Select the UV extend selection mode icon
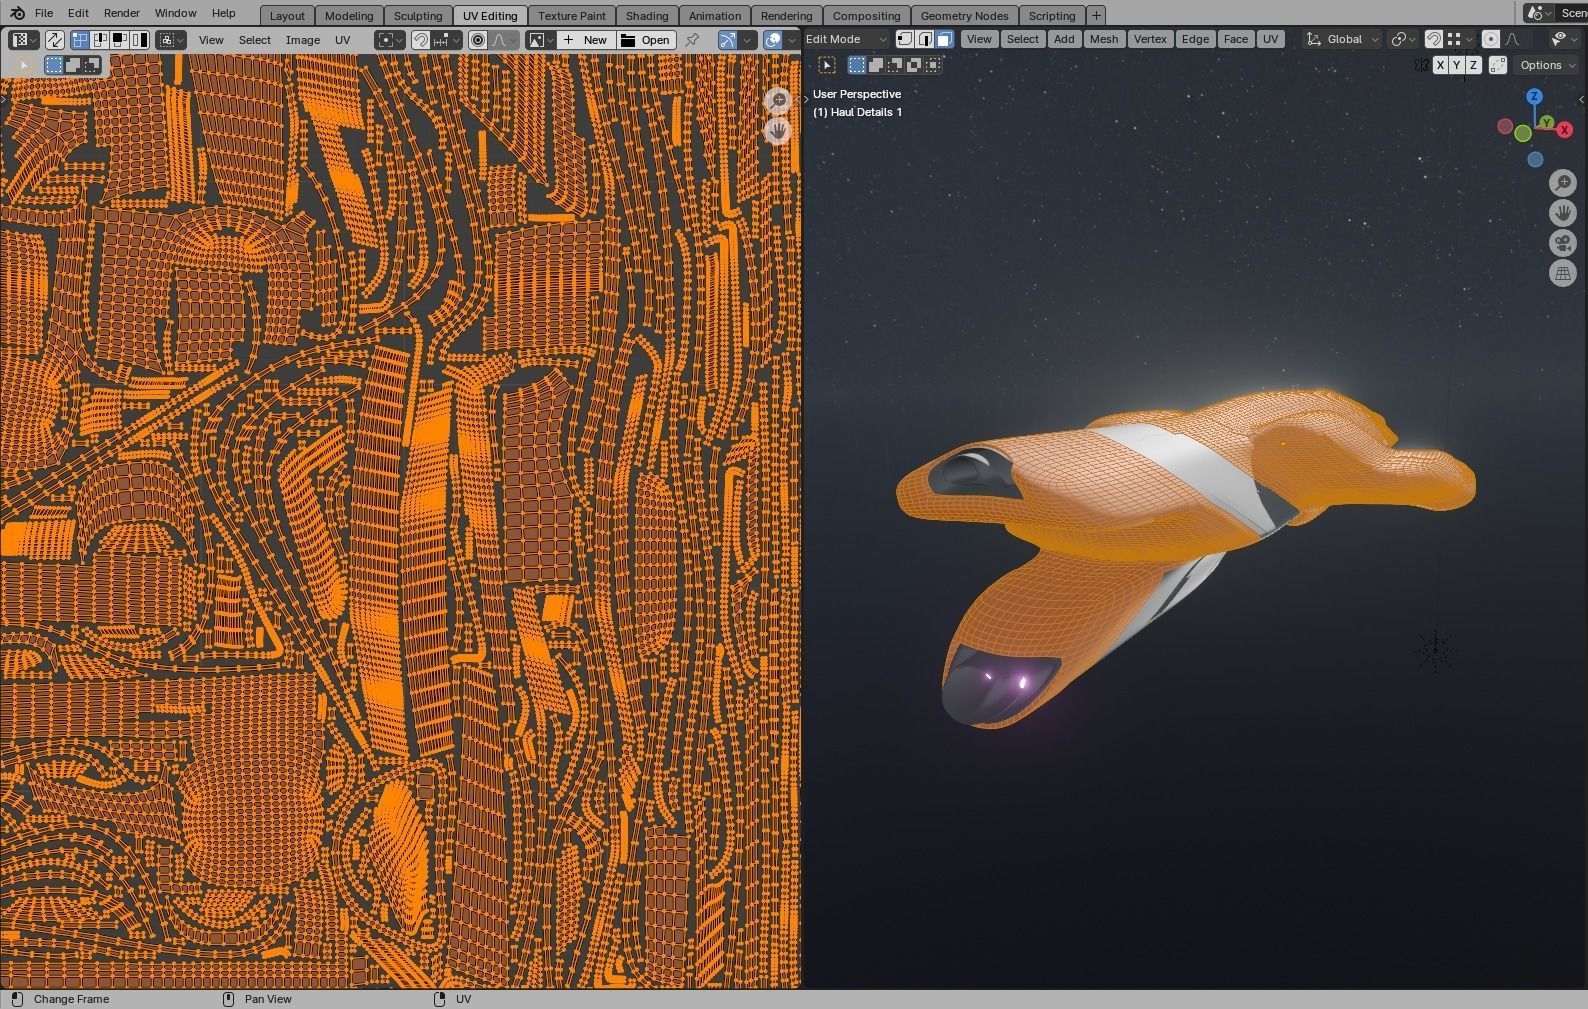 pos(73,65)
